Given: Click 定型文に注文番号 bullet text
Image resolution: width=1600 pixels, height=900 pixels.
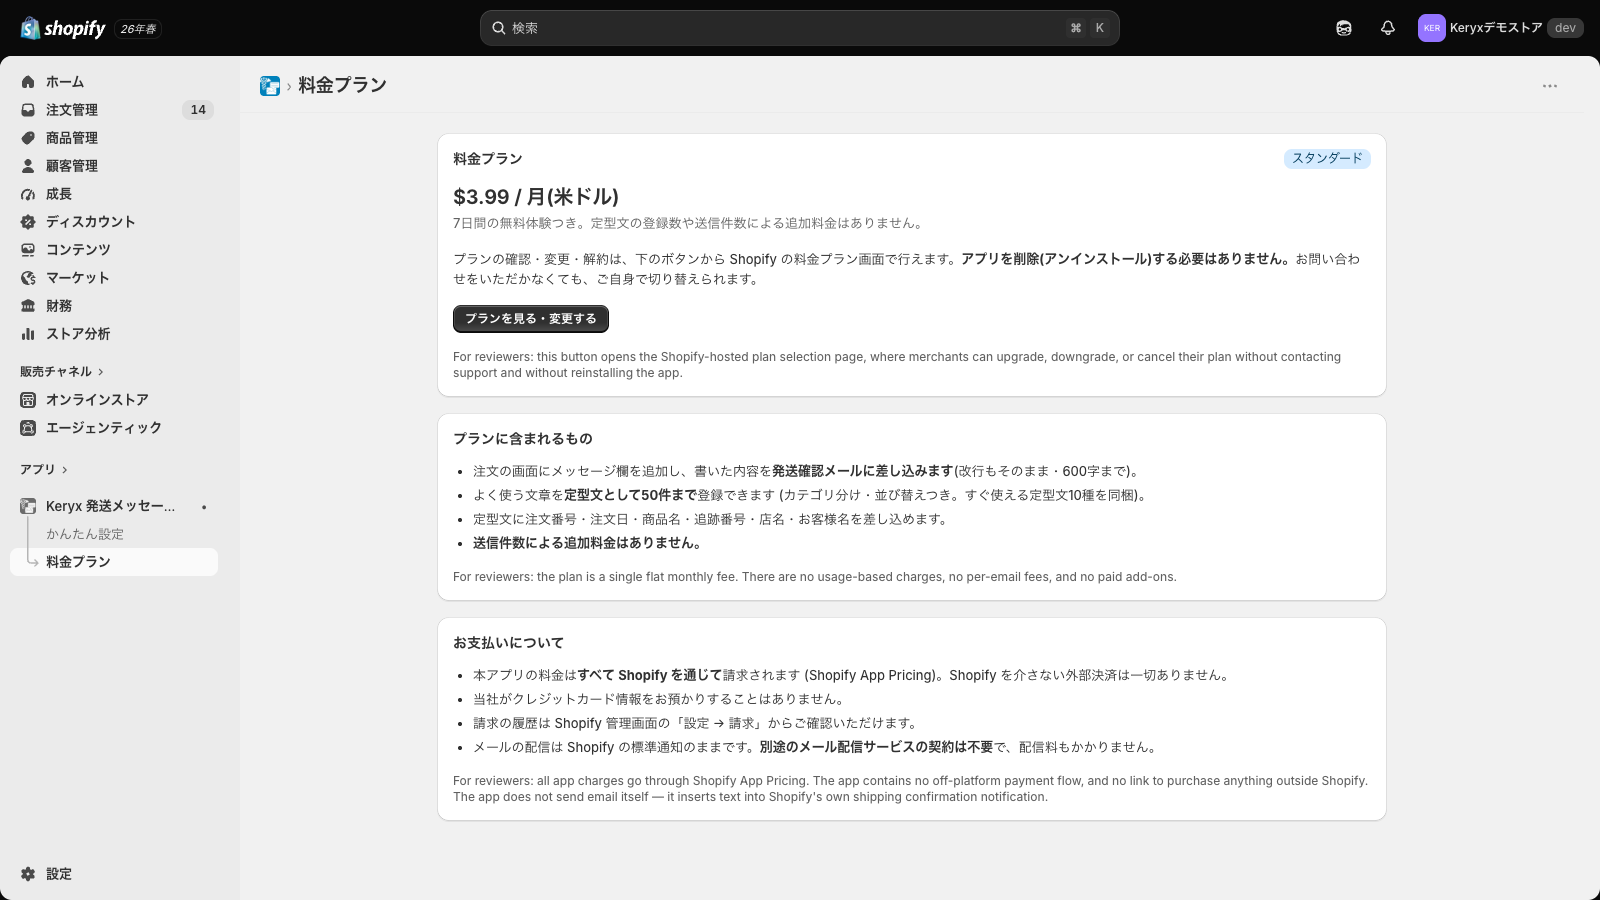Looking at the screenshot, I should pos(711,519).
